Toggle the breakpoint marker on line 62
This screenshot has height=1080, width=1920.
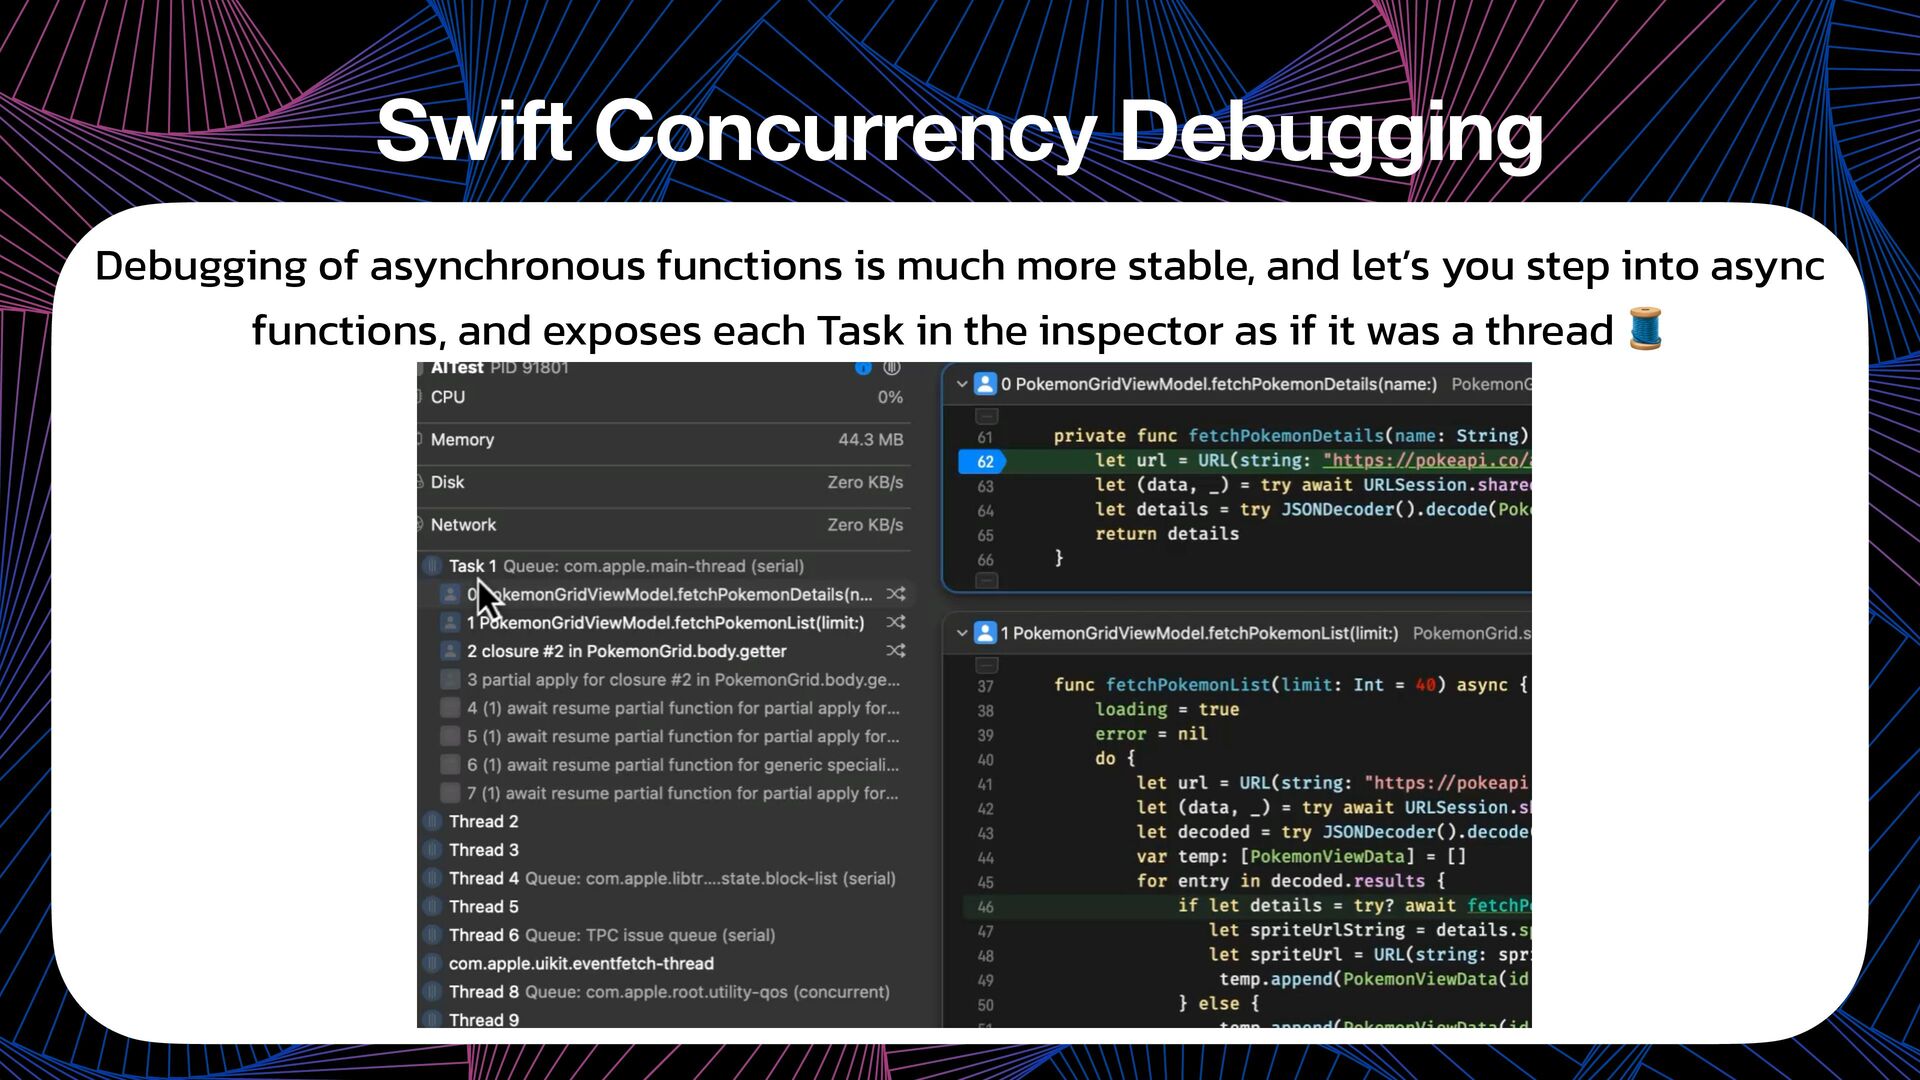point(983,461)
